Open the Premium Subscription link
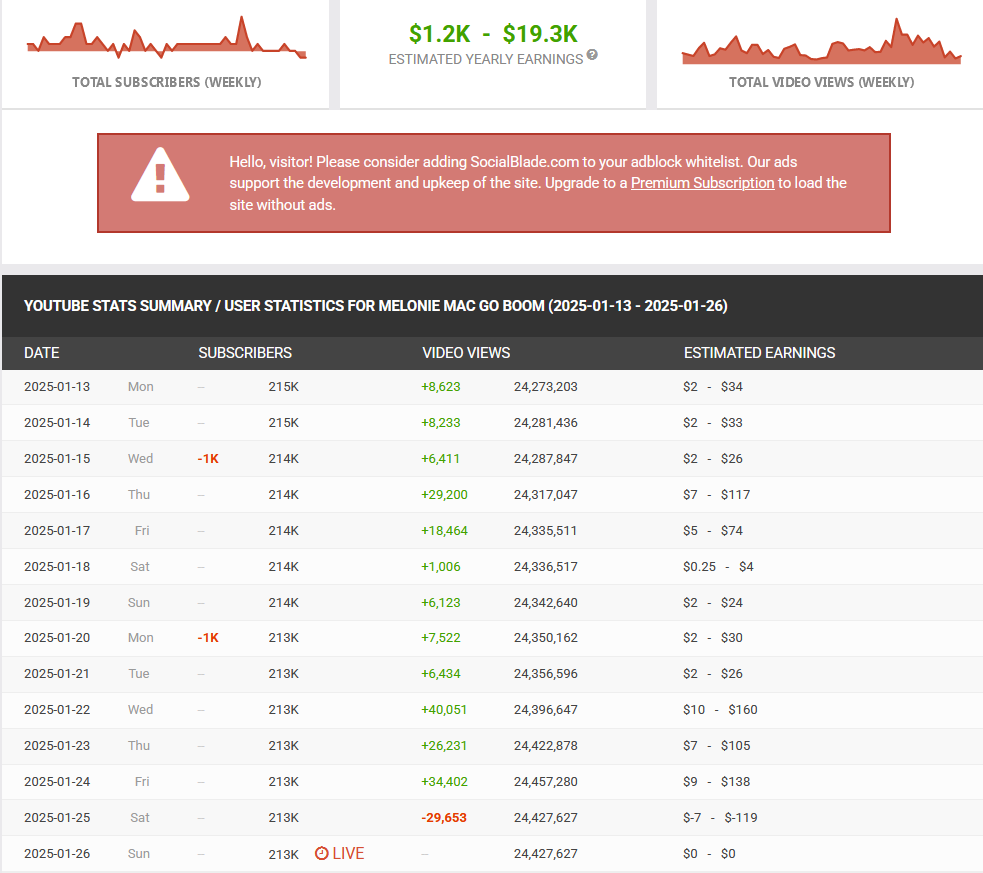Screen dimensions: 983x873 (x=702, y=183)
